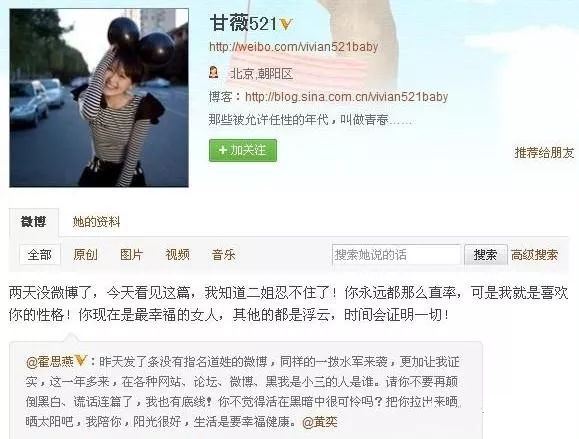Click the female gender icon before 北京
This screenshot has width=579, height=439.
click(x=214, y=72)
